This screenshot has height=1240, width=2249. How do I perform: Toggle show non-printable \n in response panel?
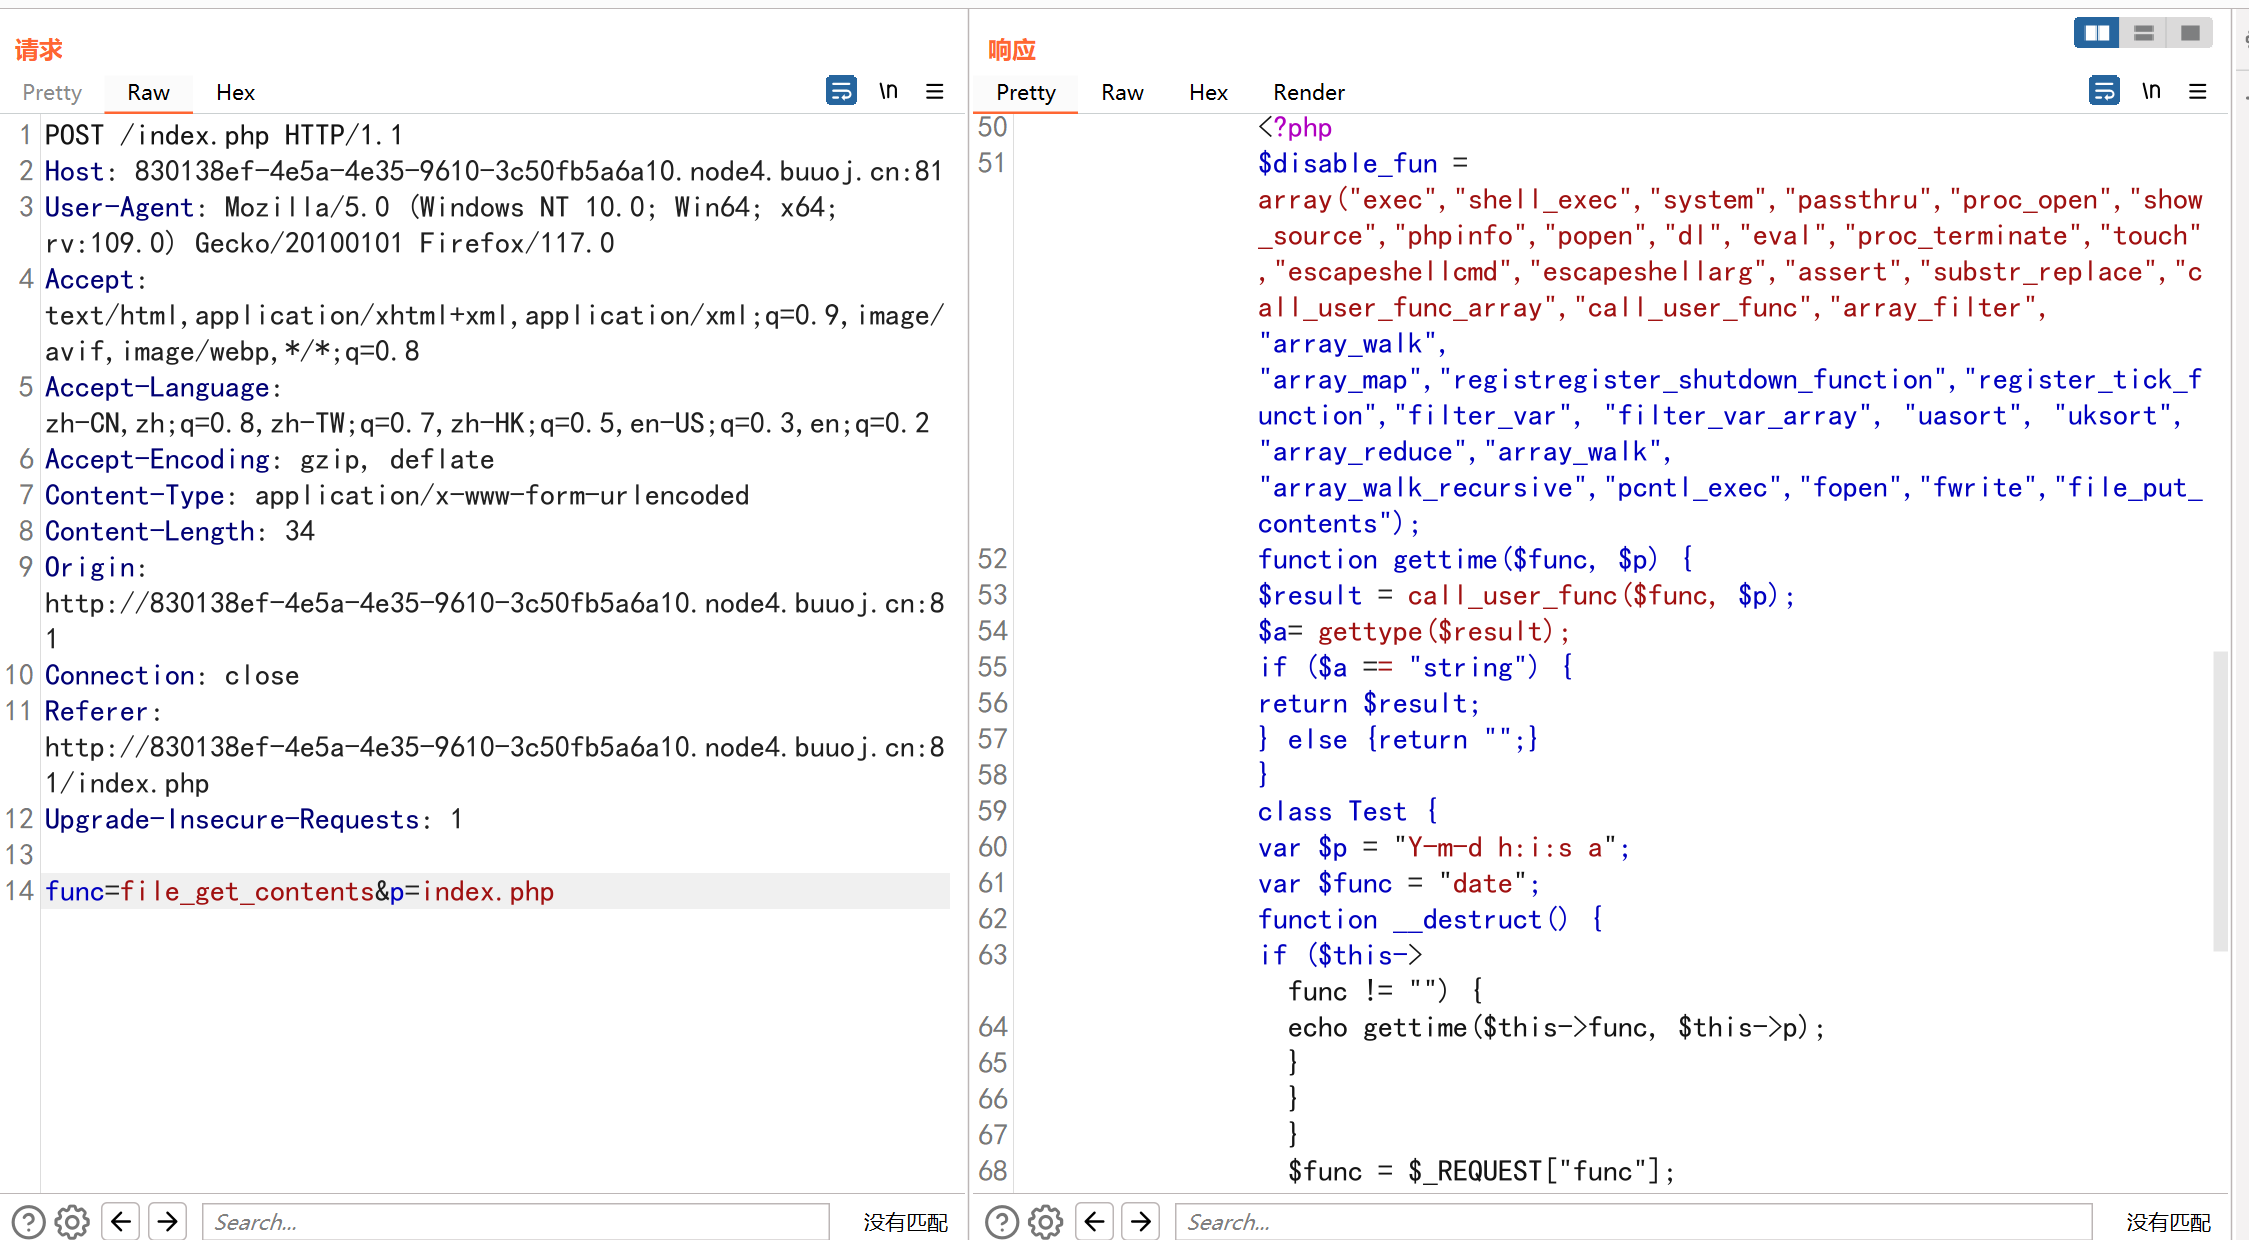(x=2151, y=91)
